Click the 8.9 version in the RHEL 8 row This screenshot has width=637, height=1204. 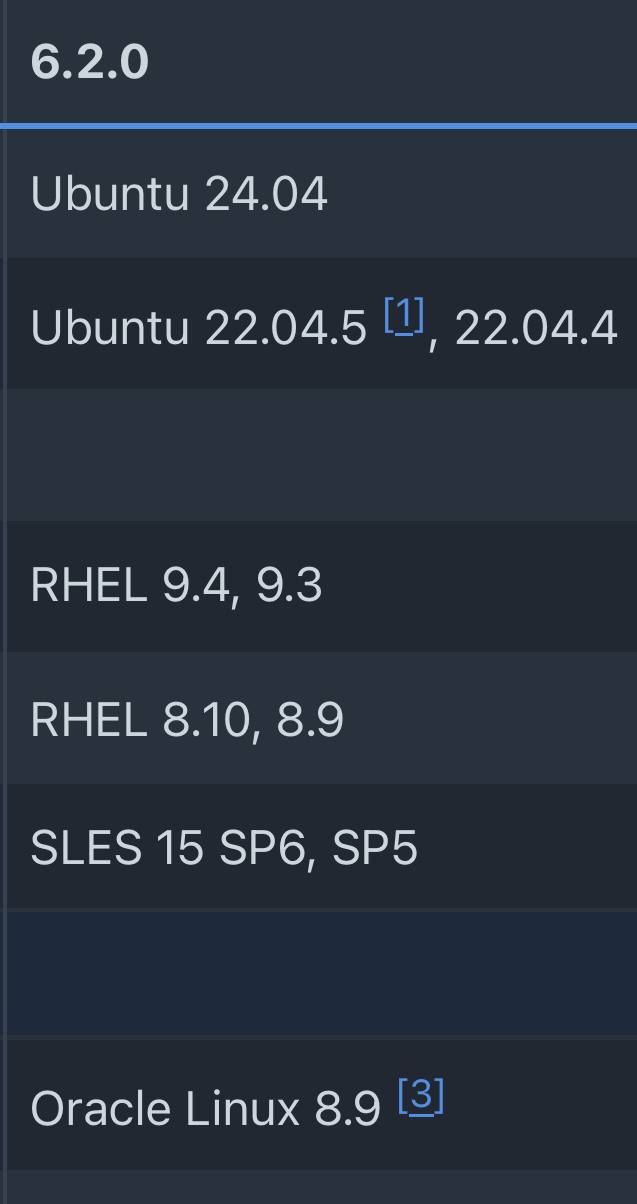point(311,720)
